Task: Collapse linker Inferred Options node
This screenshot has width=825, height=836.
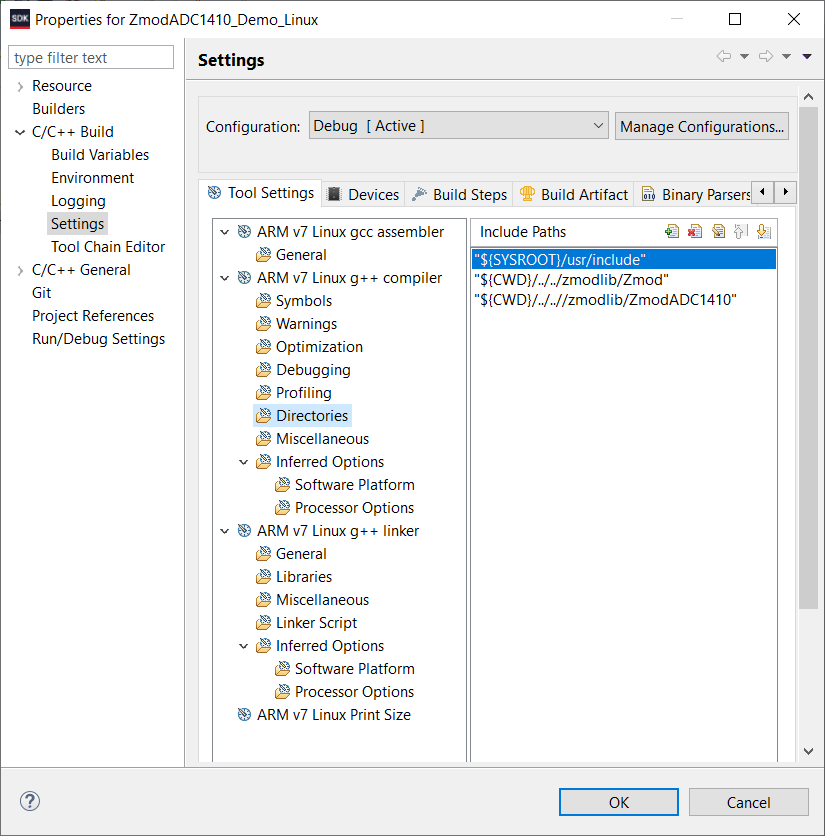Action: click(244, 646)
